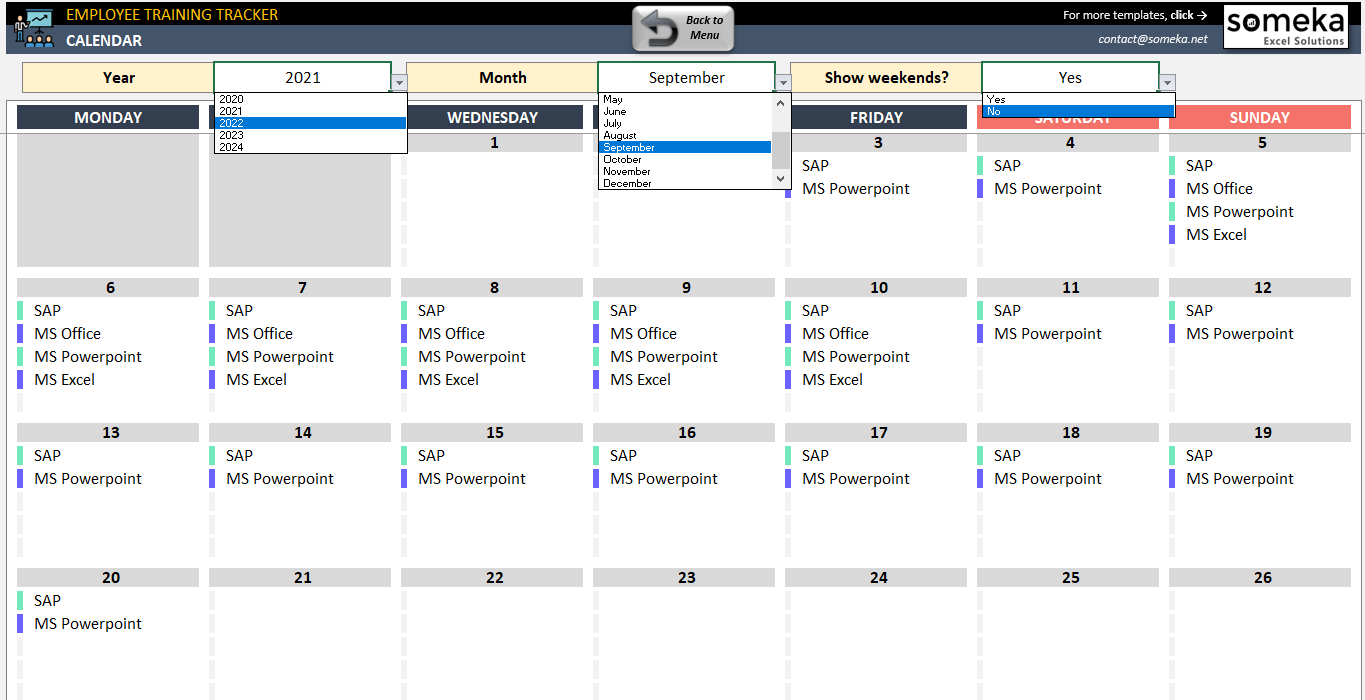Select the Year value cell showing 2021
1365x700 pixels.
[x=303, y=77]
